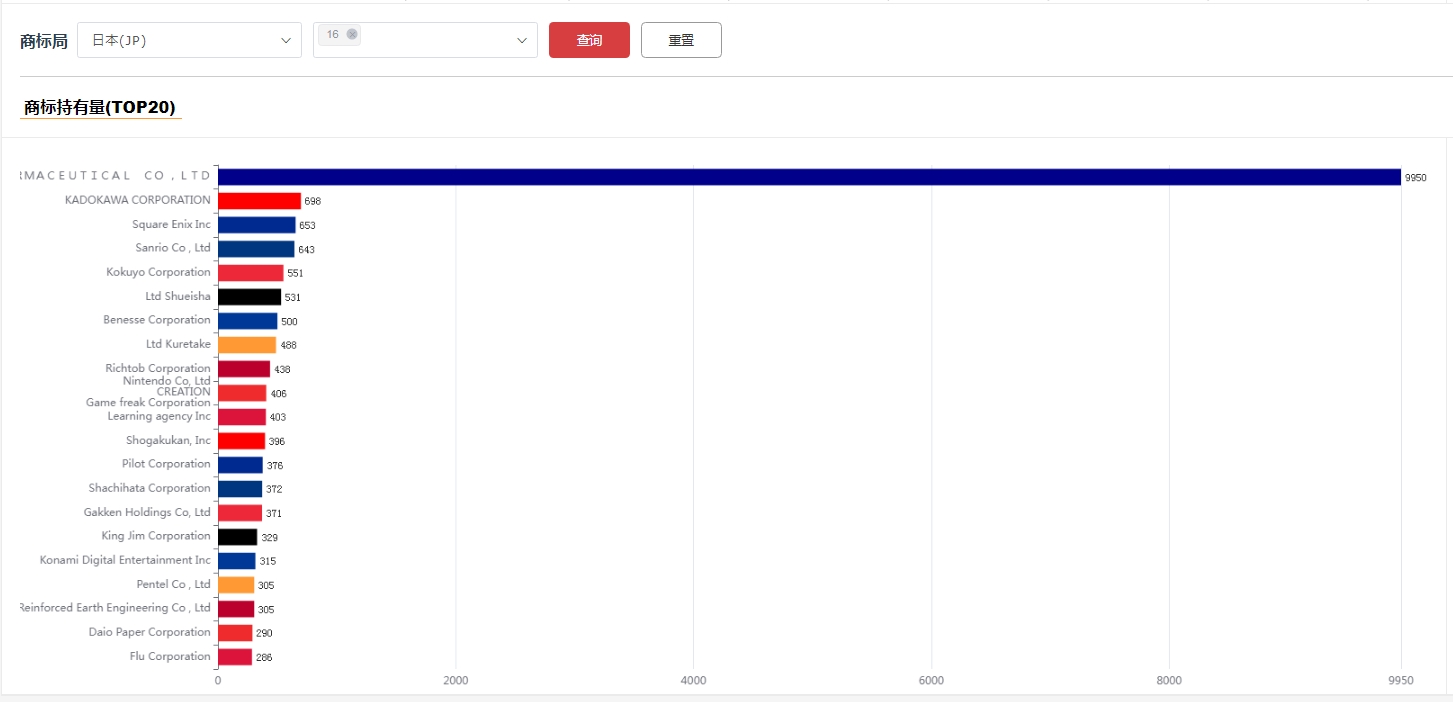Select the Sanrio Co bar in chart
Viewport: 1453px width, 702px height.
(x=256, y=249)
